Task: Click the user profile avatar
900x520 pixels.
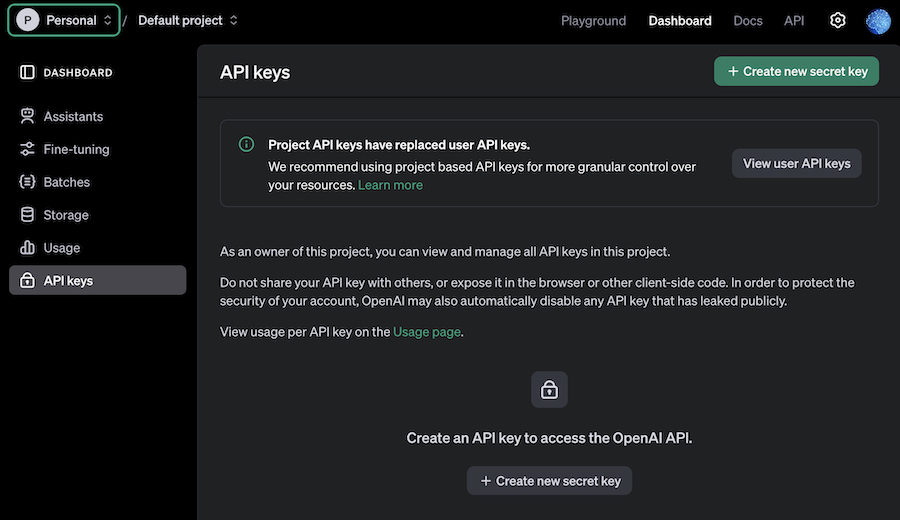Action: coord(878,21)
